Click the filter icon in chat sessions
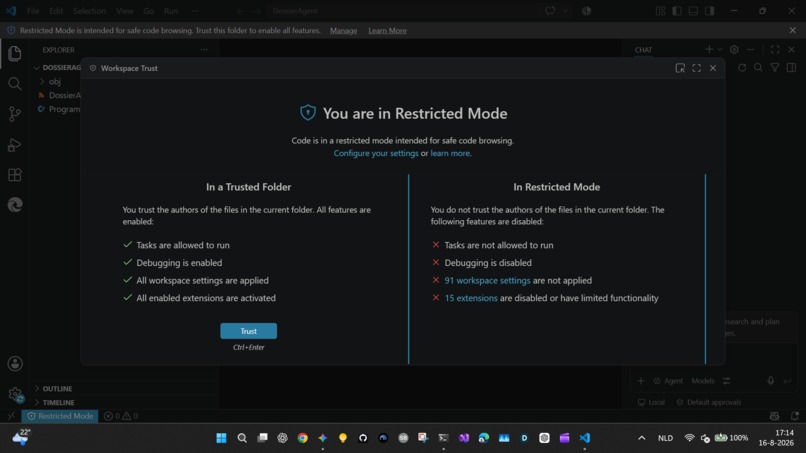The height and width of the screenshot is (453, 806). (775, 67)
